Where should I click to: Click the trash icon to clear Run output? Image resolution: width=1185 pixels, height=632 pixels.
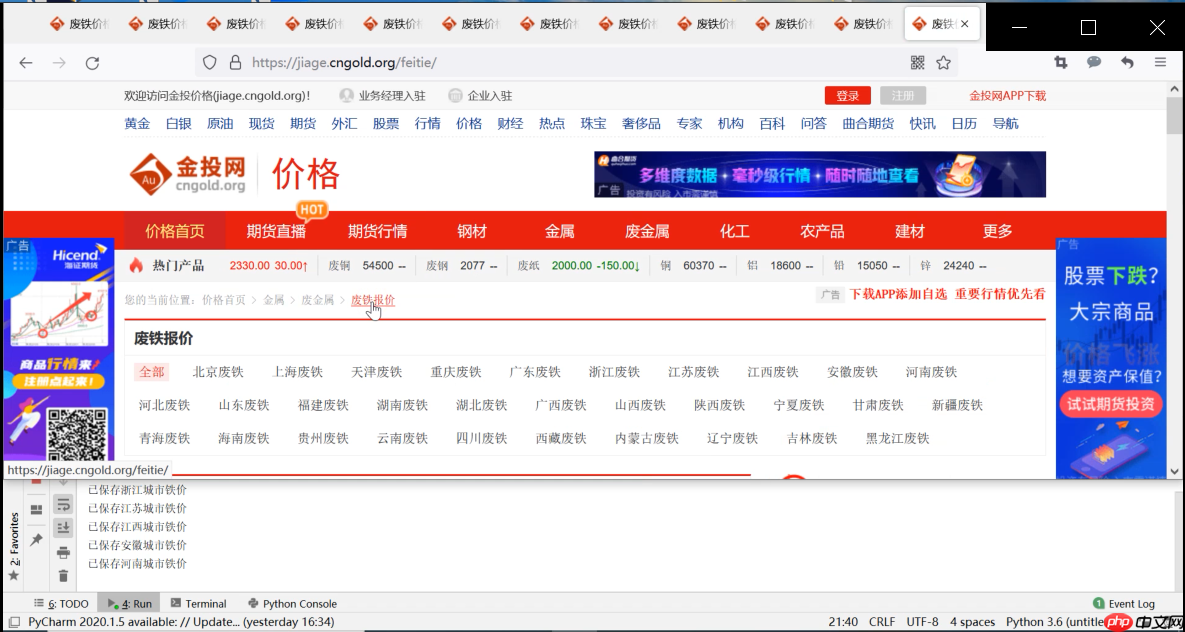coord(63,575)
